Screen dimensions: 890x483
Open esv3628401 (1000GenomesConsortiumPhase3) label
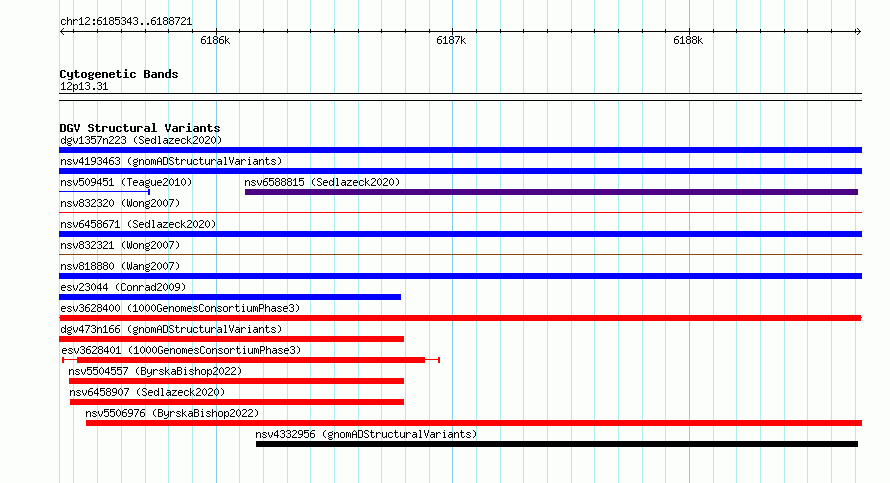[x=181, y=350]
